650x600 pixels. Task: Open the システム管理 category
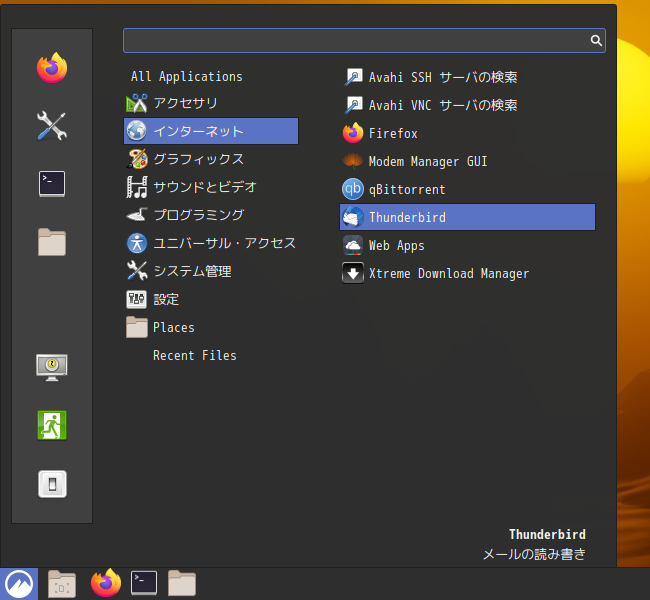pos(211,271)
